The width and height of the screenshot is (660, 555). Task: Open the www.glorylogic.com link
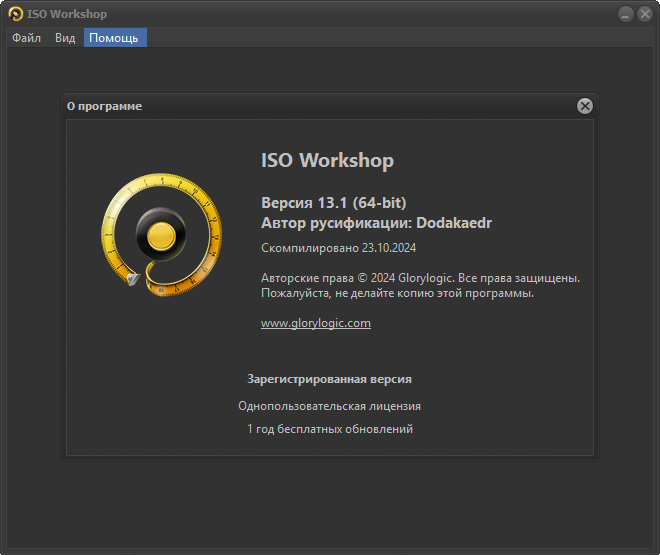tap(316, 323)
